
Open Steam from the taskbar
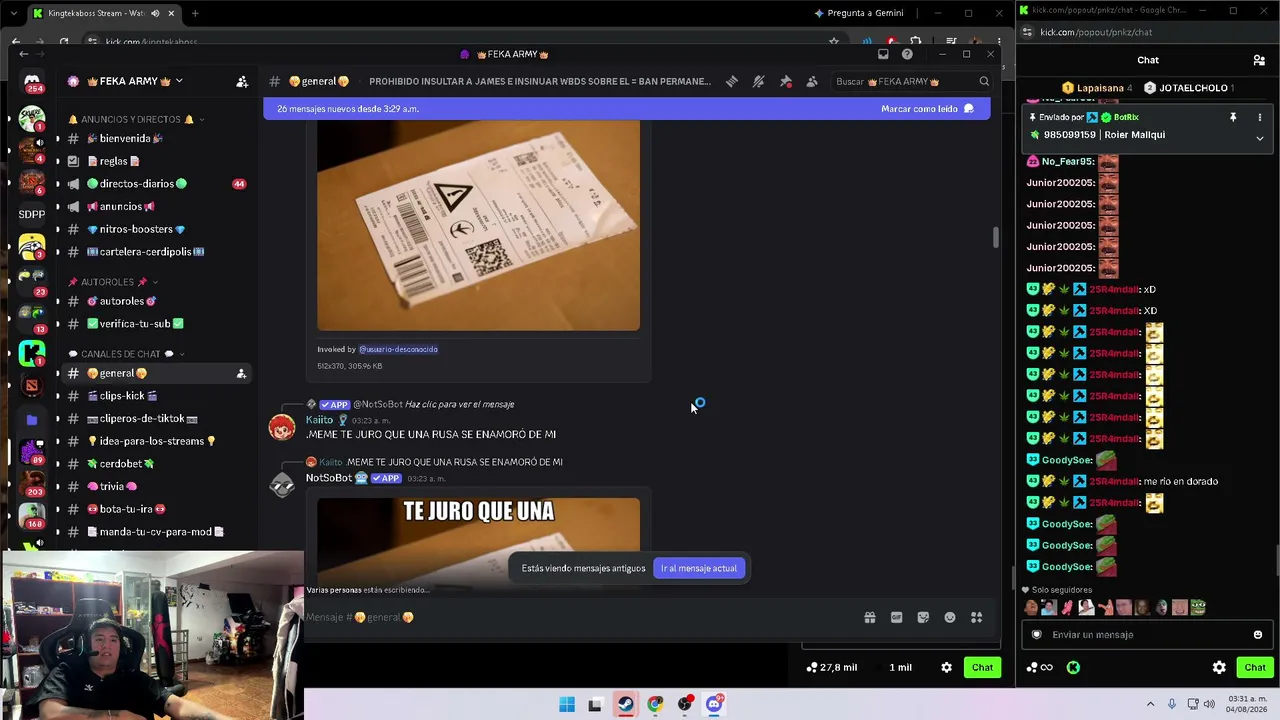pos(625,704)
